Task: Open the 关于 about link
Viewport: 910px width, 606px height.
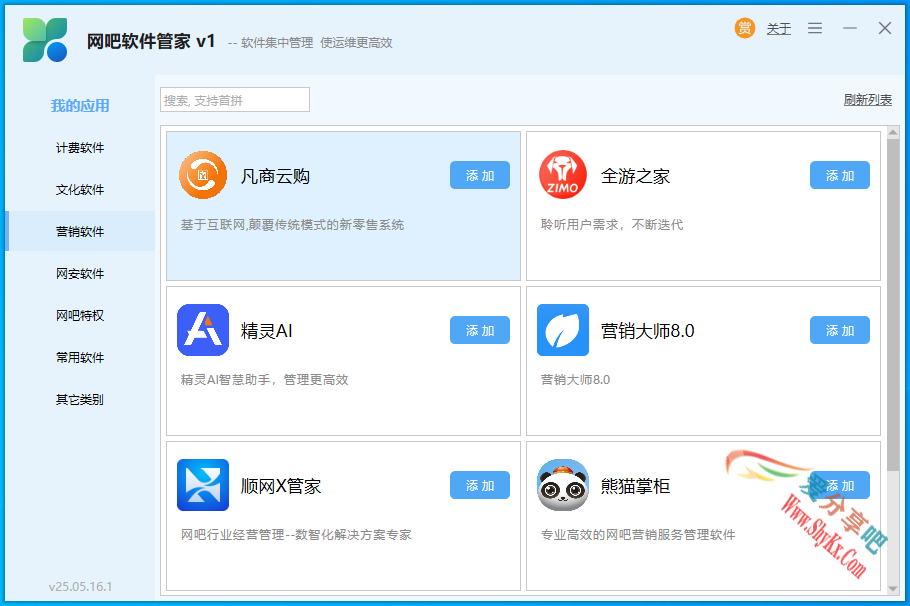Action: (x=778, y=28)
